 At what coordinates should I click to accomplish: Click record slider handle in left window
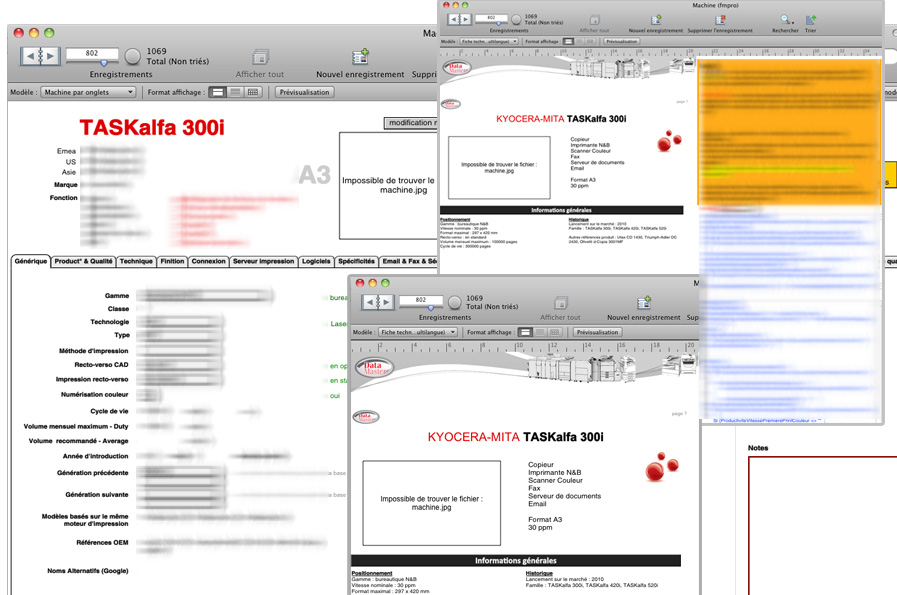(104, 63)
